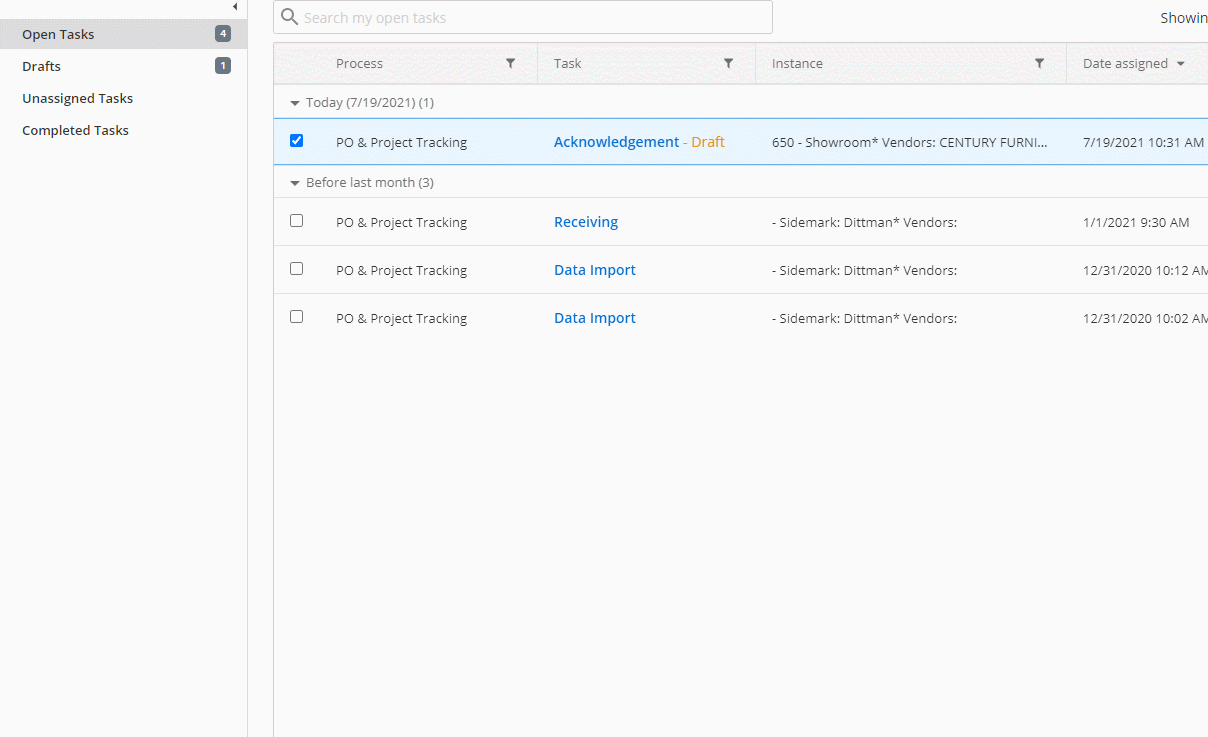Select the 650 - Showroom instance text

(x=910, y=142)
